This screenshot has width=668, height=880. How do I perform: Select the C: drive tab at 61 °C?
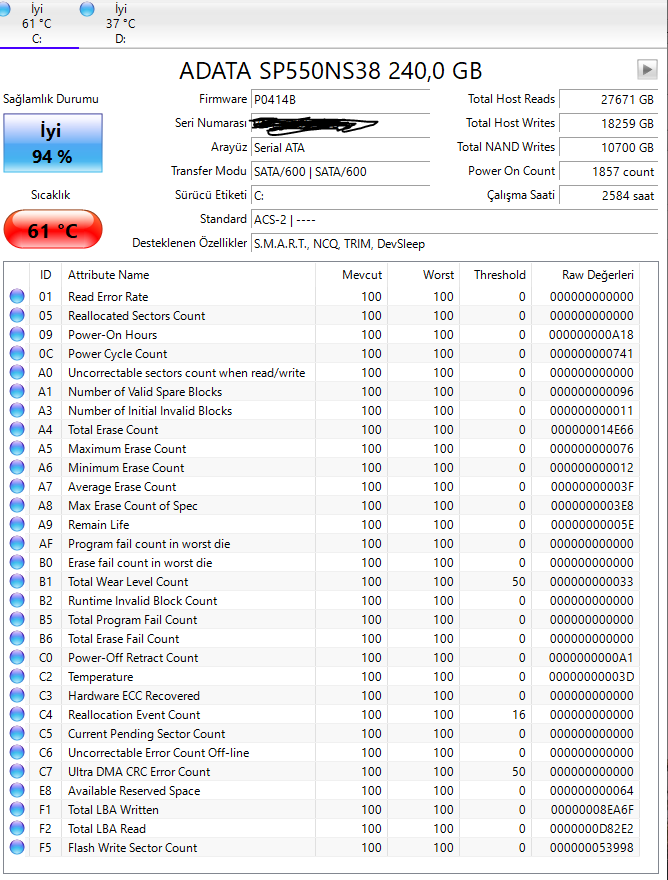pyautogui.click(x=36, y=24)
